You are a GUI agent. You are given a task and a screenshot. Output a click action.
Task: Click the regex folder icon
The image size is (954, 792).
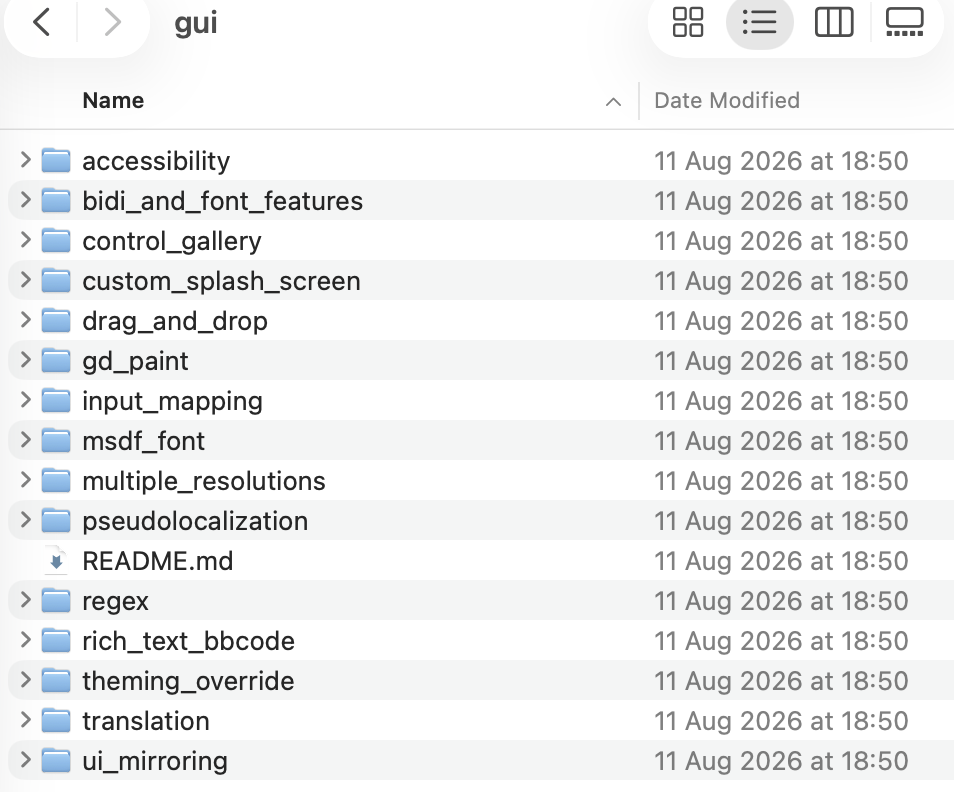click(56, 601)
